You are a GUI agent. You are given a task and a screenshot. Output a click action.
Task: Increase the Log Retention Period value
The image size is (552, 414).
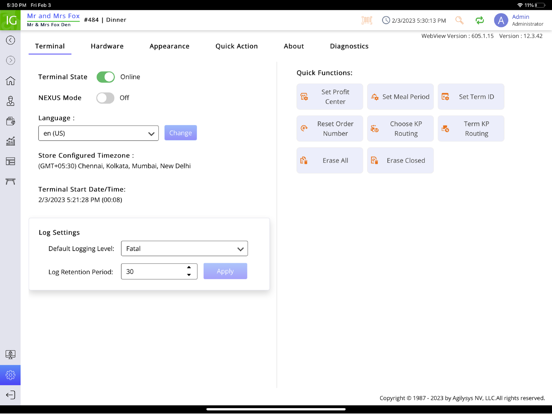click(x=189, y=268)
